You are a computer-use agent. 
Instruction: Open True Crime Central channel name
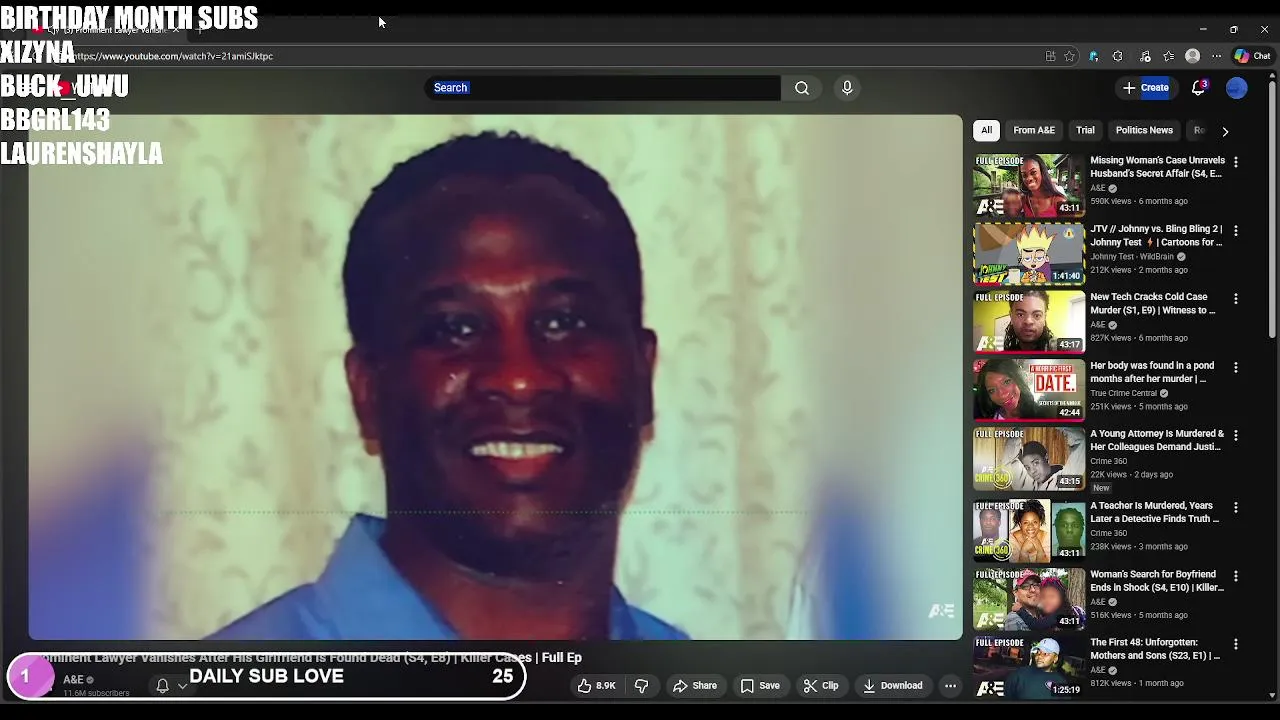click(x=1124, y=394)
